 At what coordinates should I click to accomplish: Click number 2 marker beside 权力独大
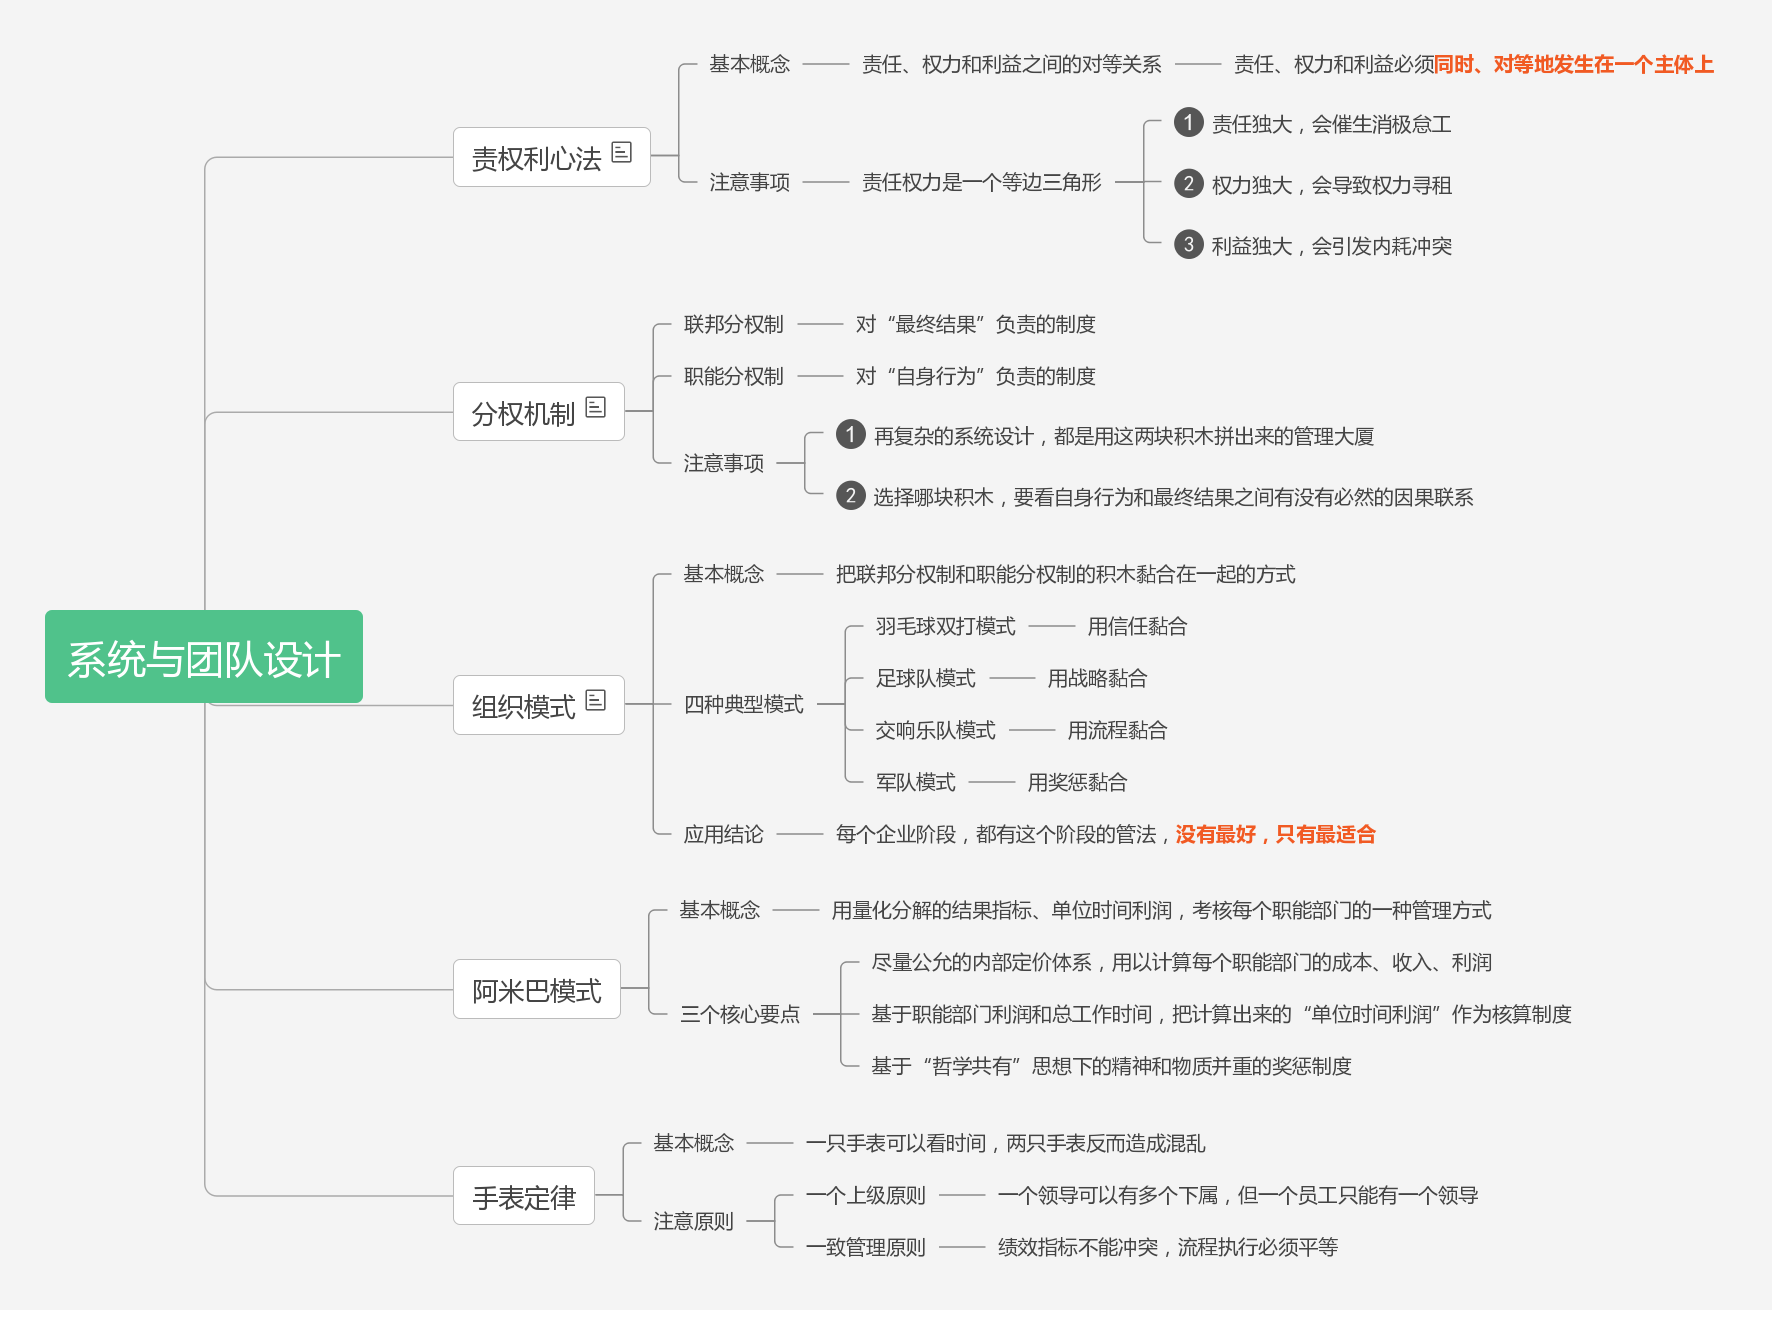(1188, 184)
